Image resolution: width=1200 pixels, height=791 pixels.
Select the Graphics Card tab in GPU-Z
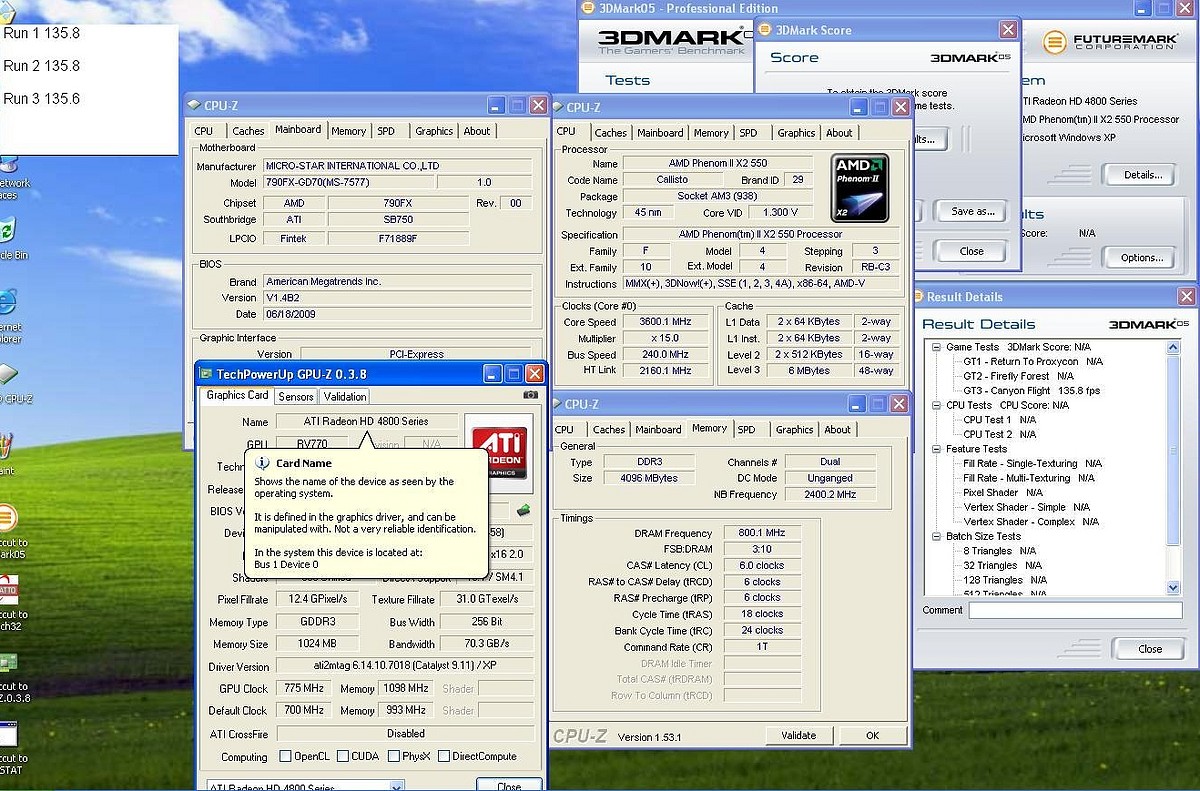[237, 395]
